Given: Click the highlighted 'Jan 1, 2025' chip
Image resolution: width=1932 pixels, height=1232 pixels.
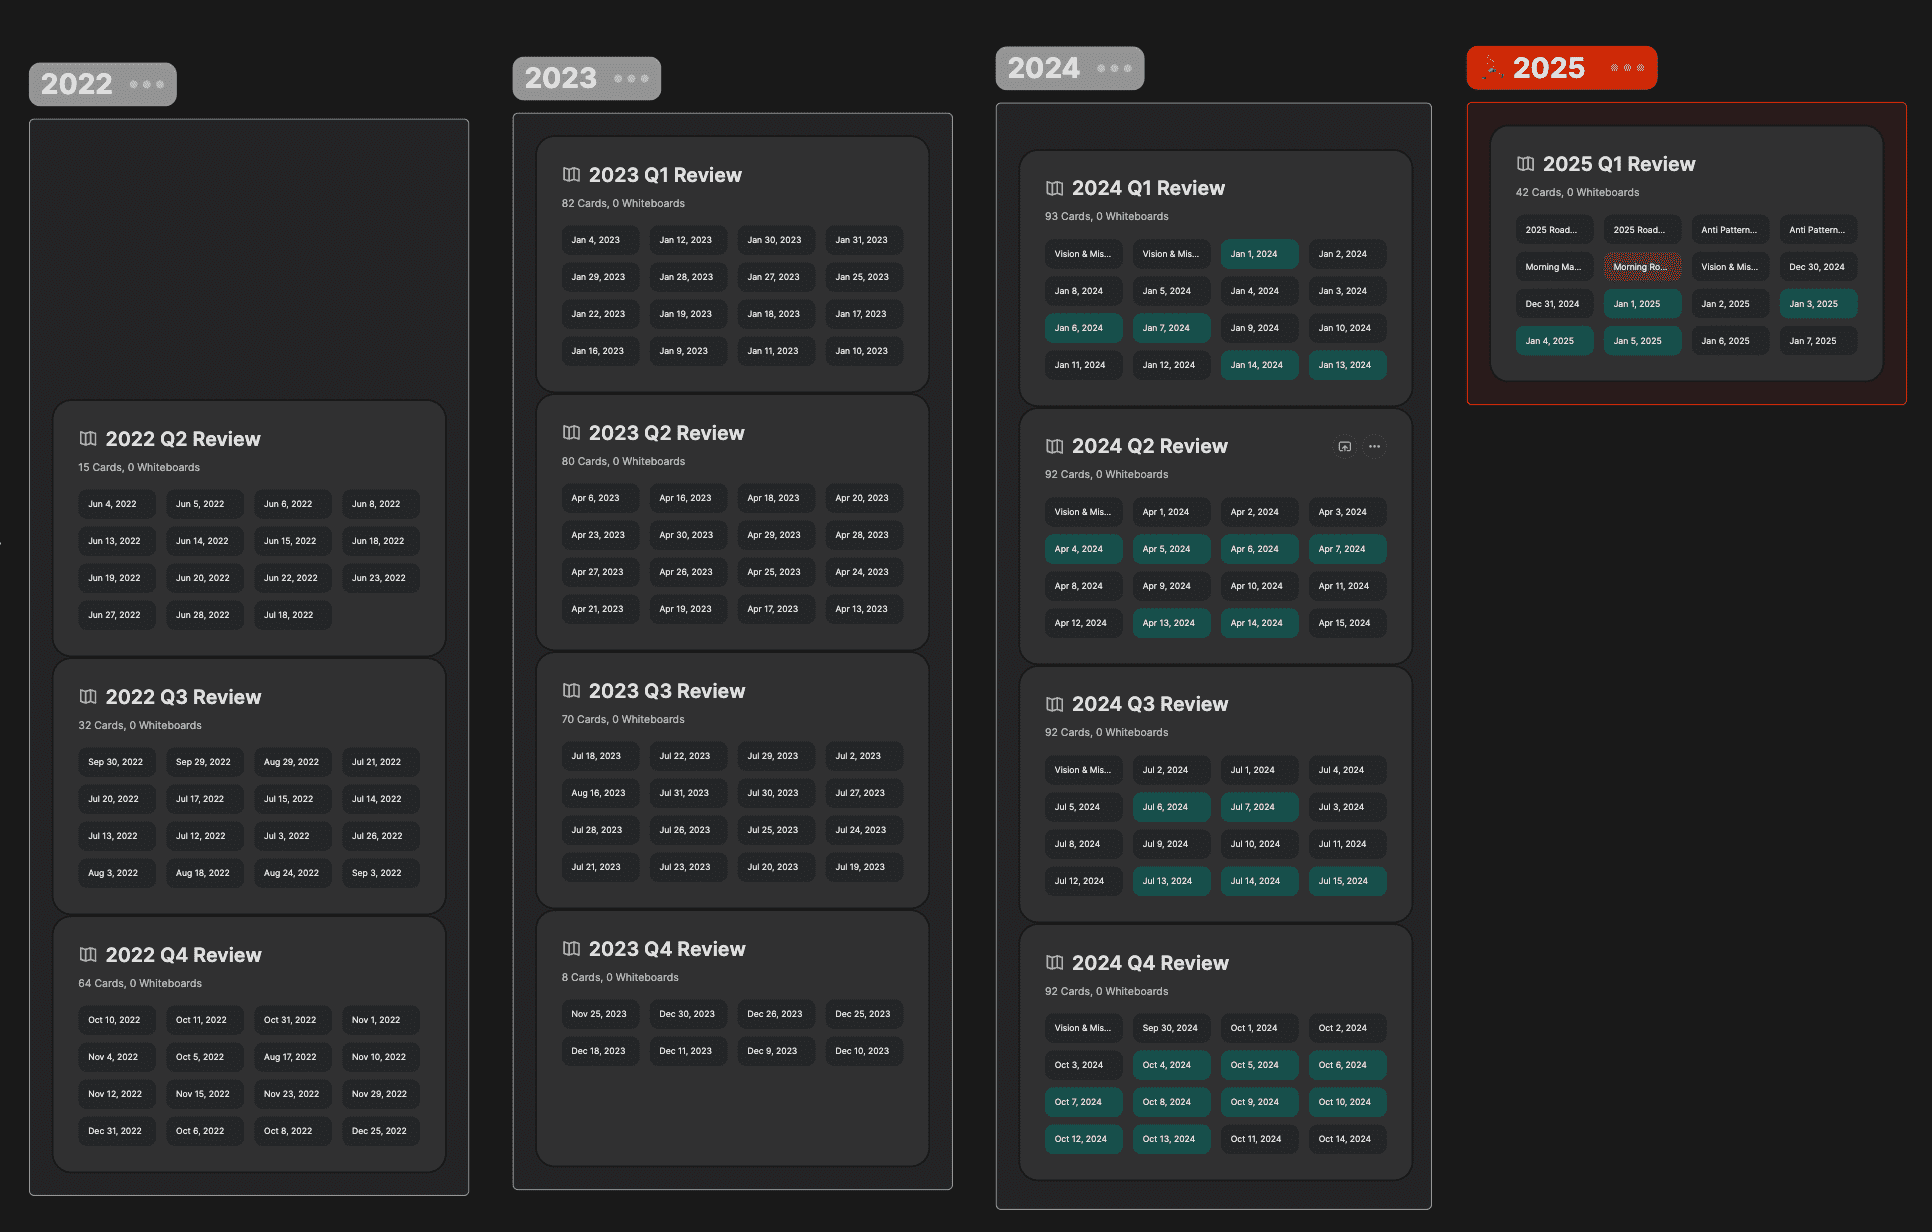Looking at the screenshot, I should pos(1642,304).
